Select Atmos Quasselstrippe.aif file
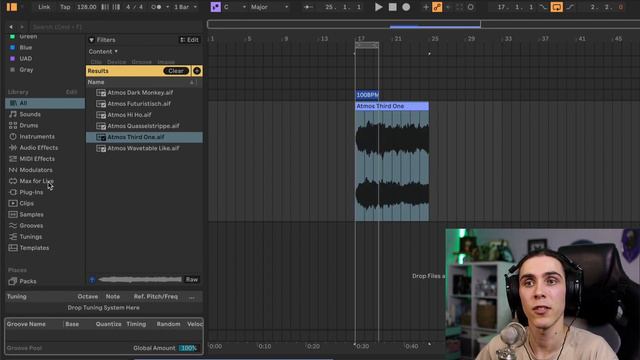Screen dimensions: 640x360 (144, 126)
